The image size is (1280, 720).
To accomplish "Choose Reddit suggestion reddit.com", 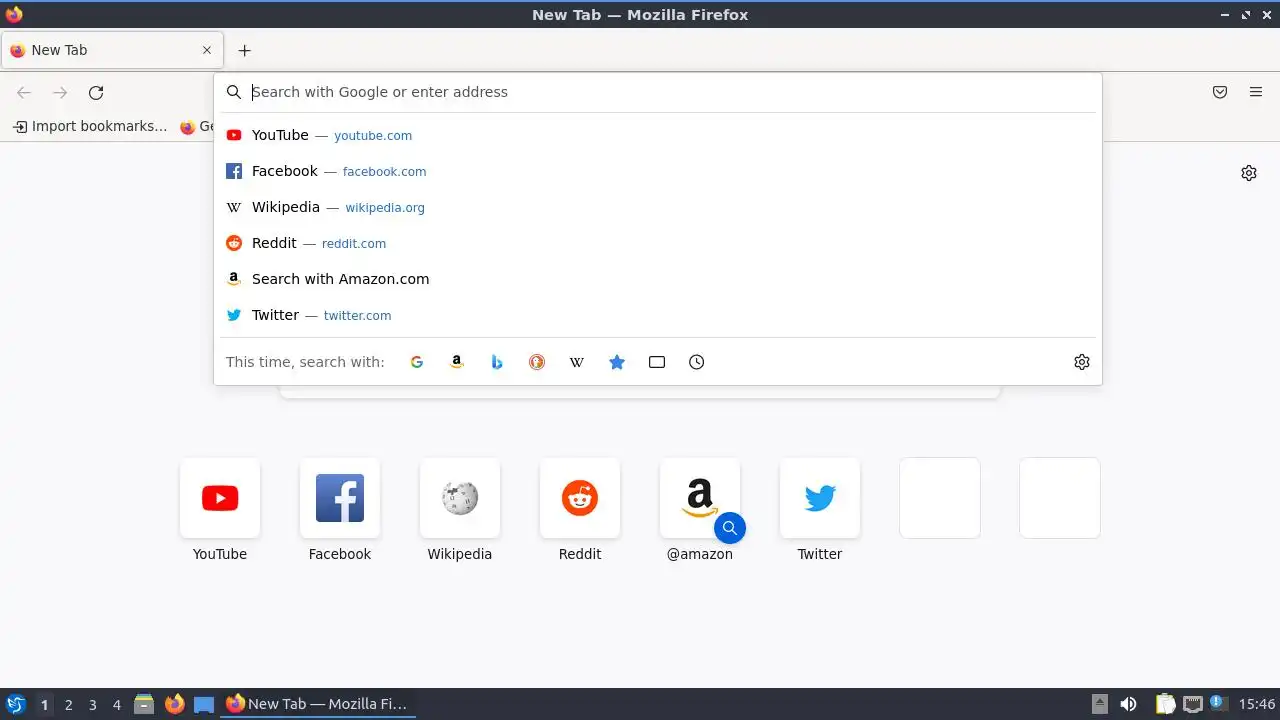I will (658, 243).
